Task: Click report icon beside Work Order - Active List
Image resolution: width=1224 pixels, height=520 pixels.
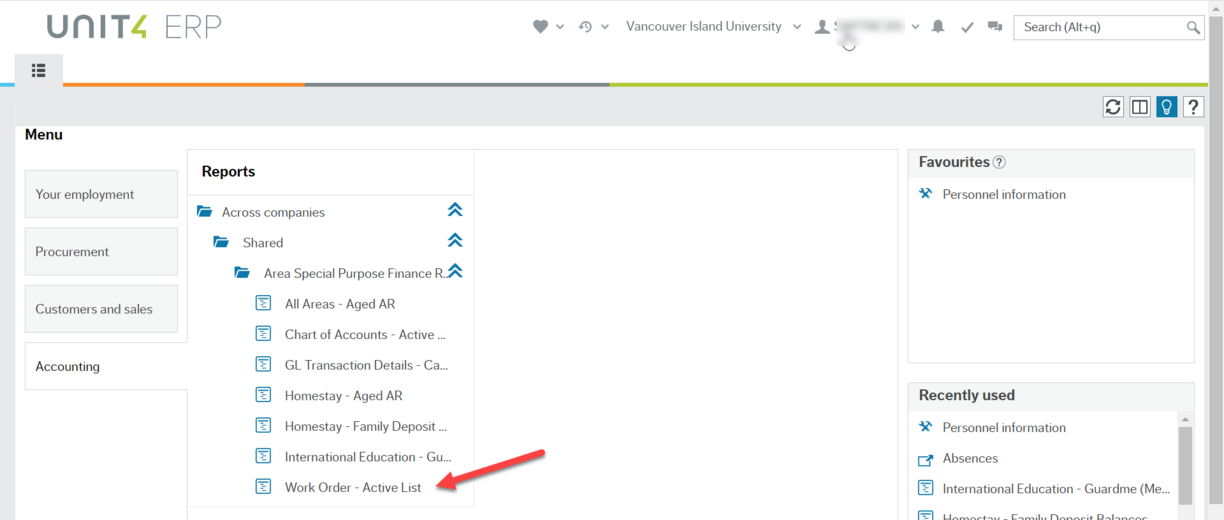Action: 263,487
